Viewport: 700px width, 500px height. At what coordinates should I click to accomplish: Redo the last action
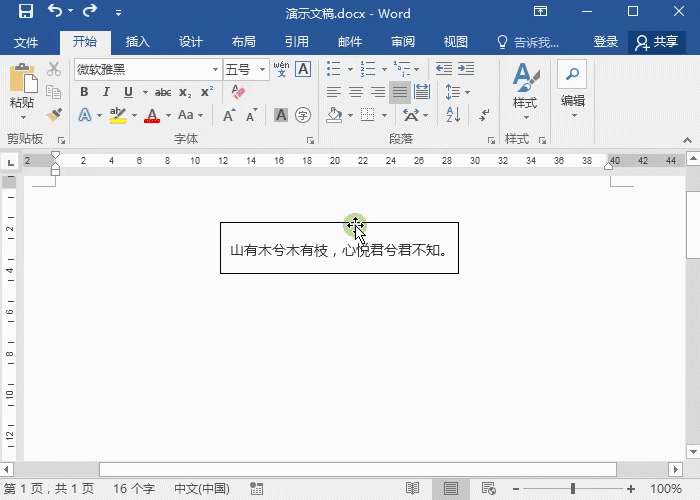pyautogui.click(x=90, y=11)
